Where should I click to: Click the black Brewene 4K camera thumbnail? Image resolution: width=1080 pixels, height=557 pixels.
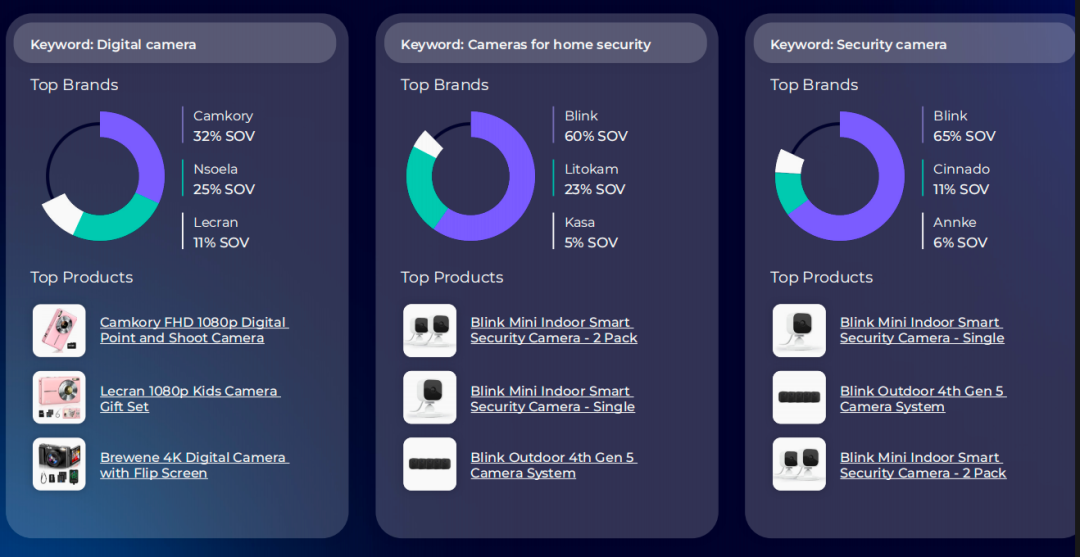point(59,464)
